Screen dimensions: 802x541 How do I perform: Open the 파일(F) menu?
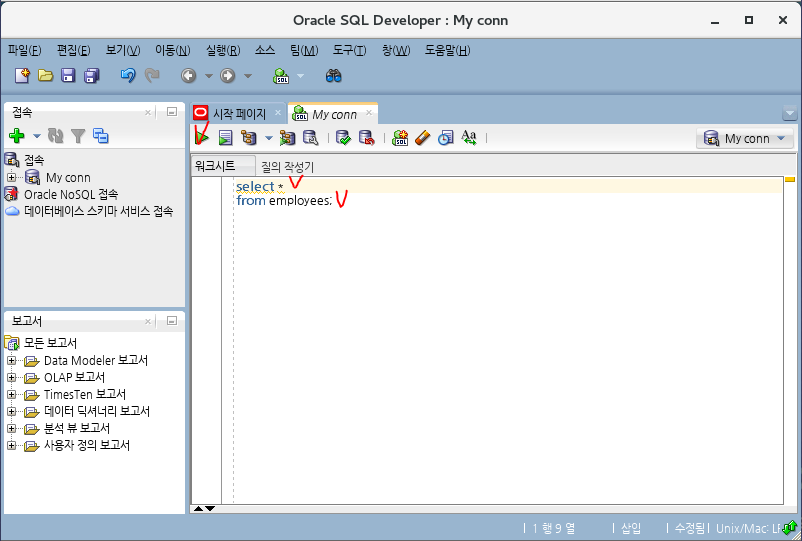tap(25, 51)
